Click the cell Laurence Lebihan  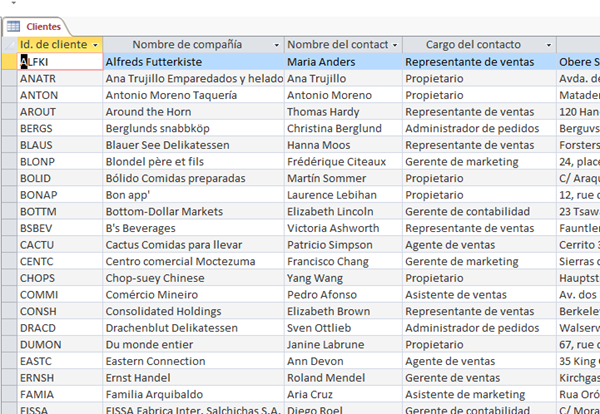click(x=343, y=195)
